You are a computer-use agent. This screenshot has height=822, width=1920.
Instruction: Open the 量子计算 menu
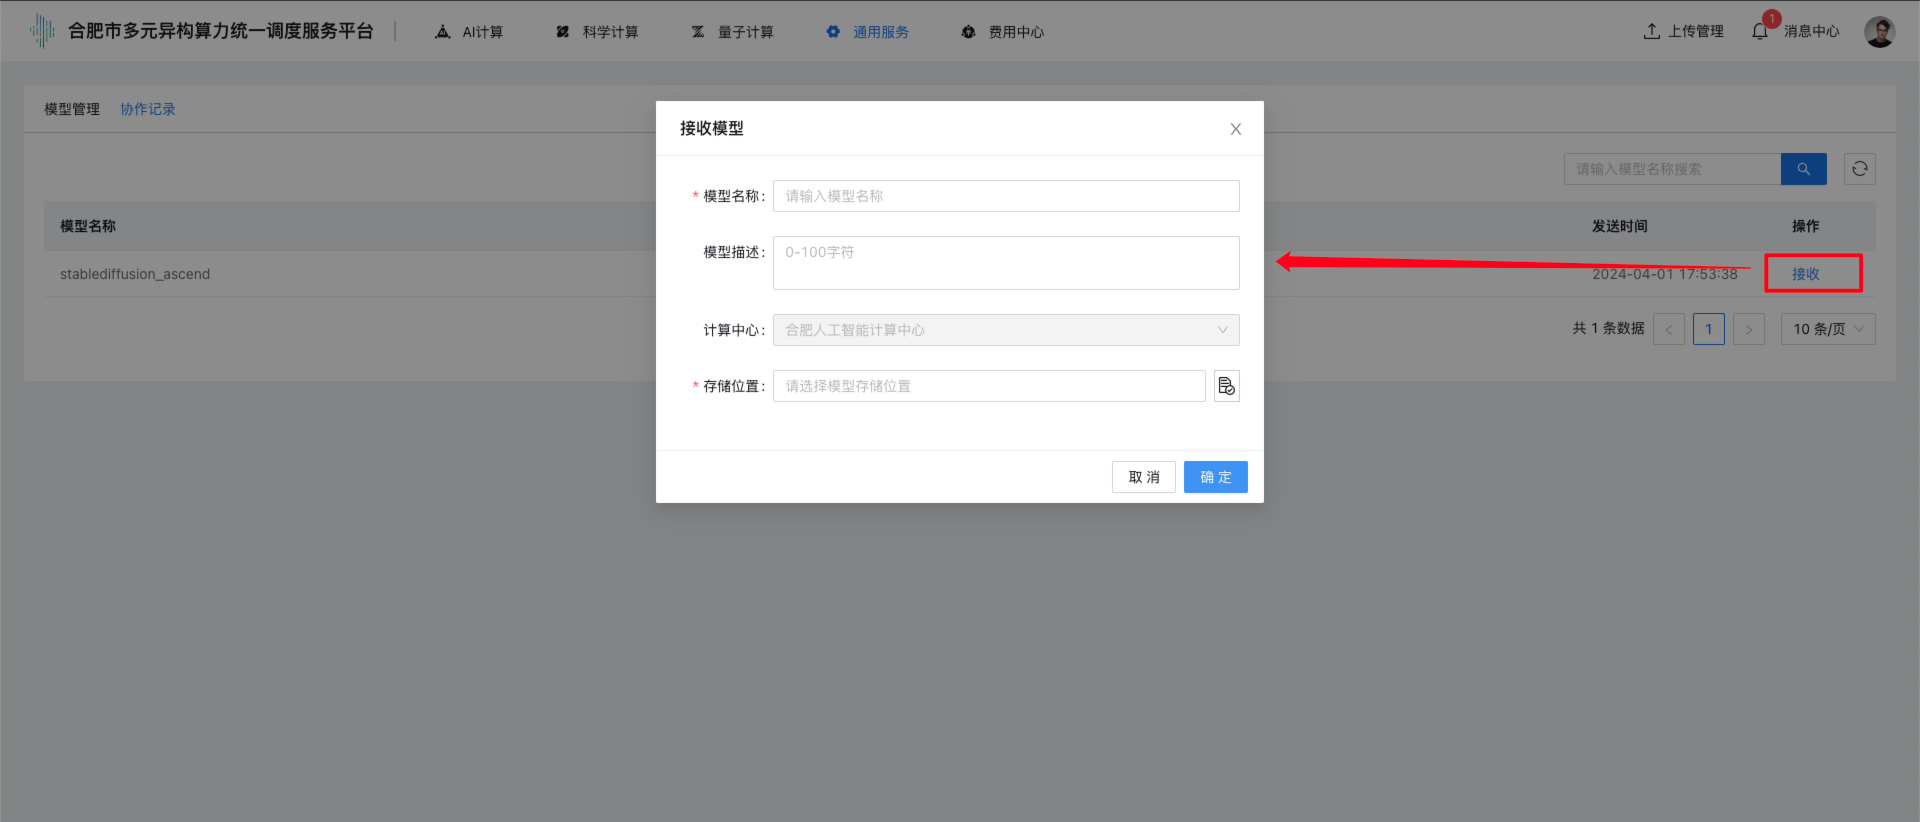point(733,32)
